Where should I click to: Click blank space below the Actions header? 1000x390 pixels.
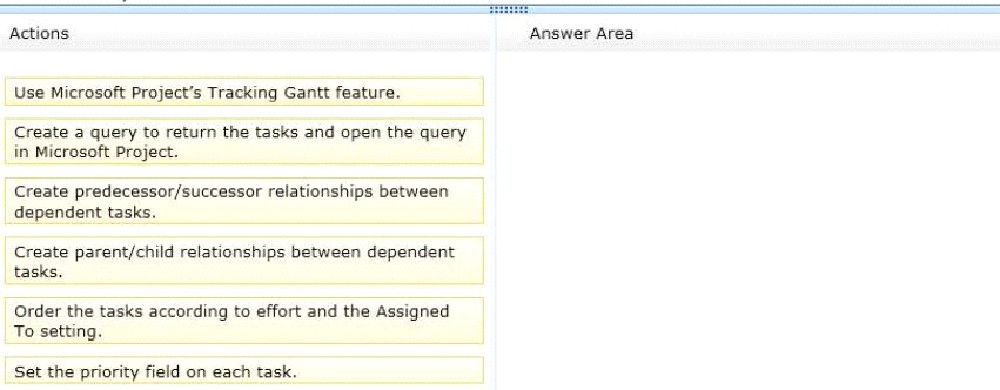pos(246,65)
